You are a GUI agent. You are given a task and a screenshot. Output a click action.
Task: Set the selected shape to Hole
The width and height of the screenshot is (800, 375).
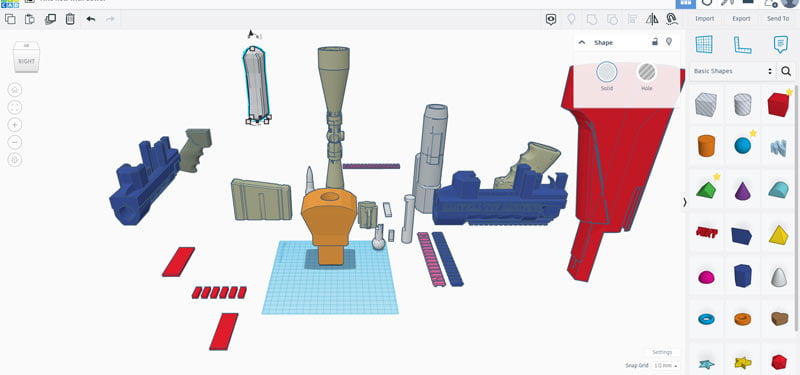tap(646, 72)
